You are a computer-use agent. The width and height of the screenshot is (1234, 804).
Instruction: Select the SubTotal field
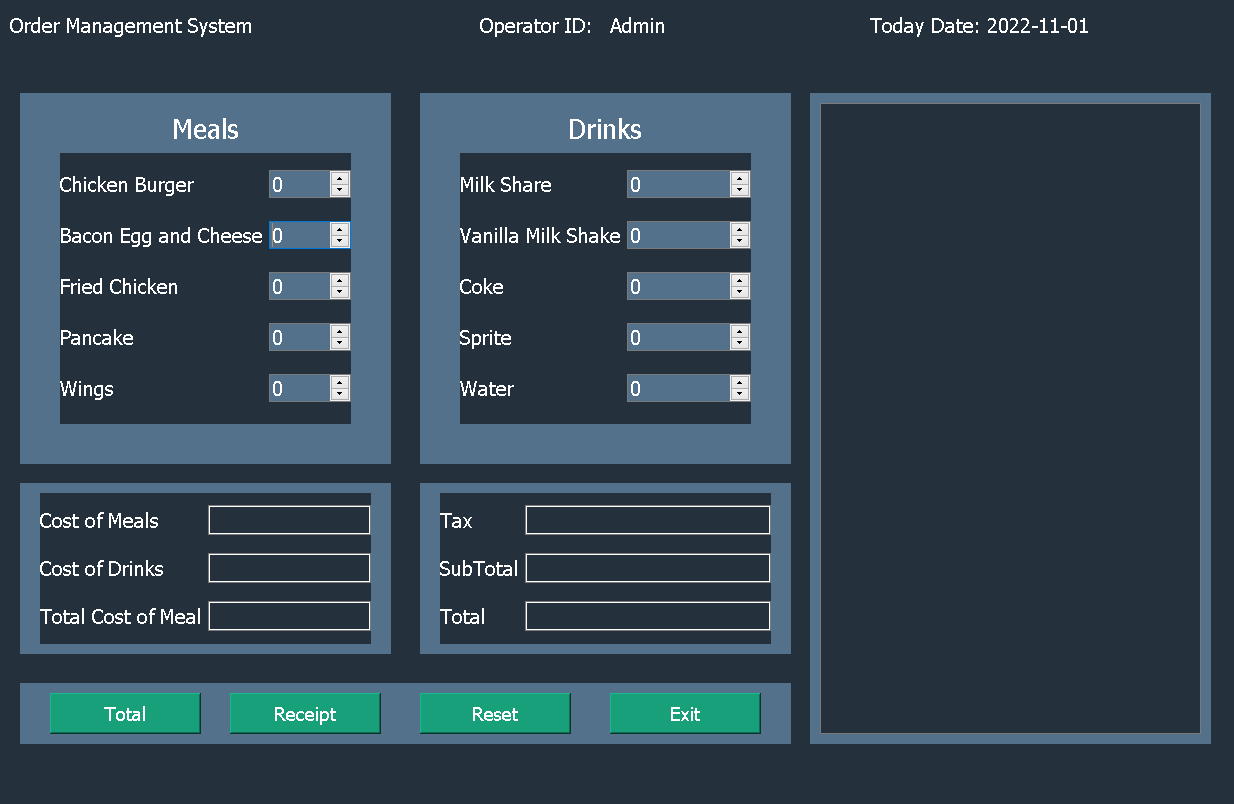(646, 567)
